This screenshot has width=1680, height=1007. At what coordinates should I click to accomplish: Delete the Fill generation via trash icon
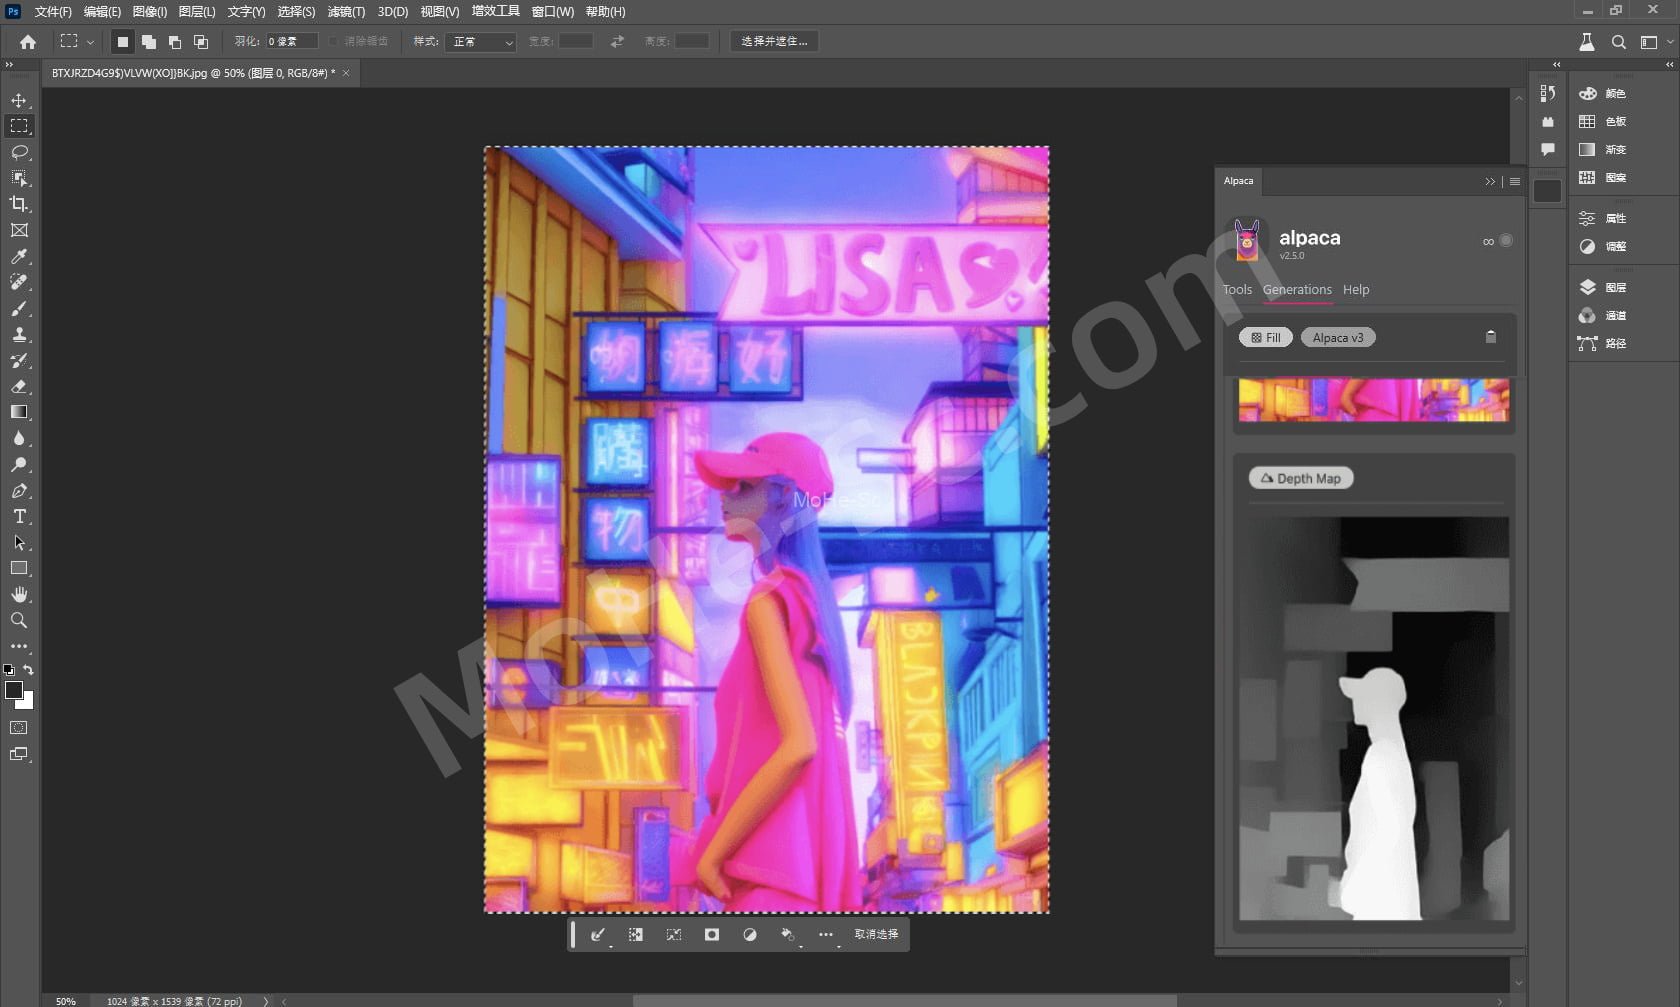pyautogui.click(x=1490, y=337)
